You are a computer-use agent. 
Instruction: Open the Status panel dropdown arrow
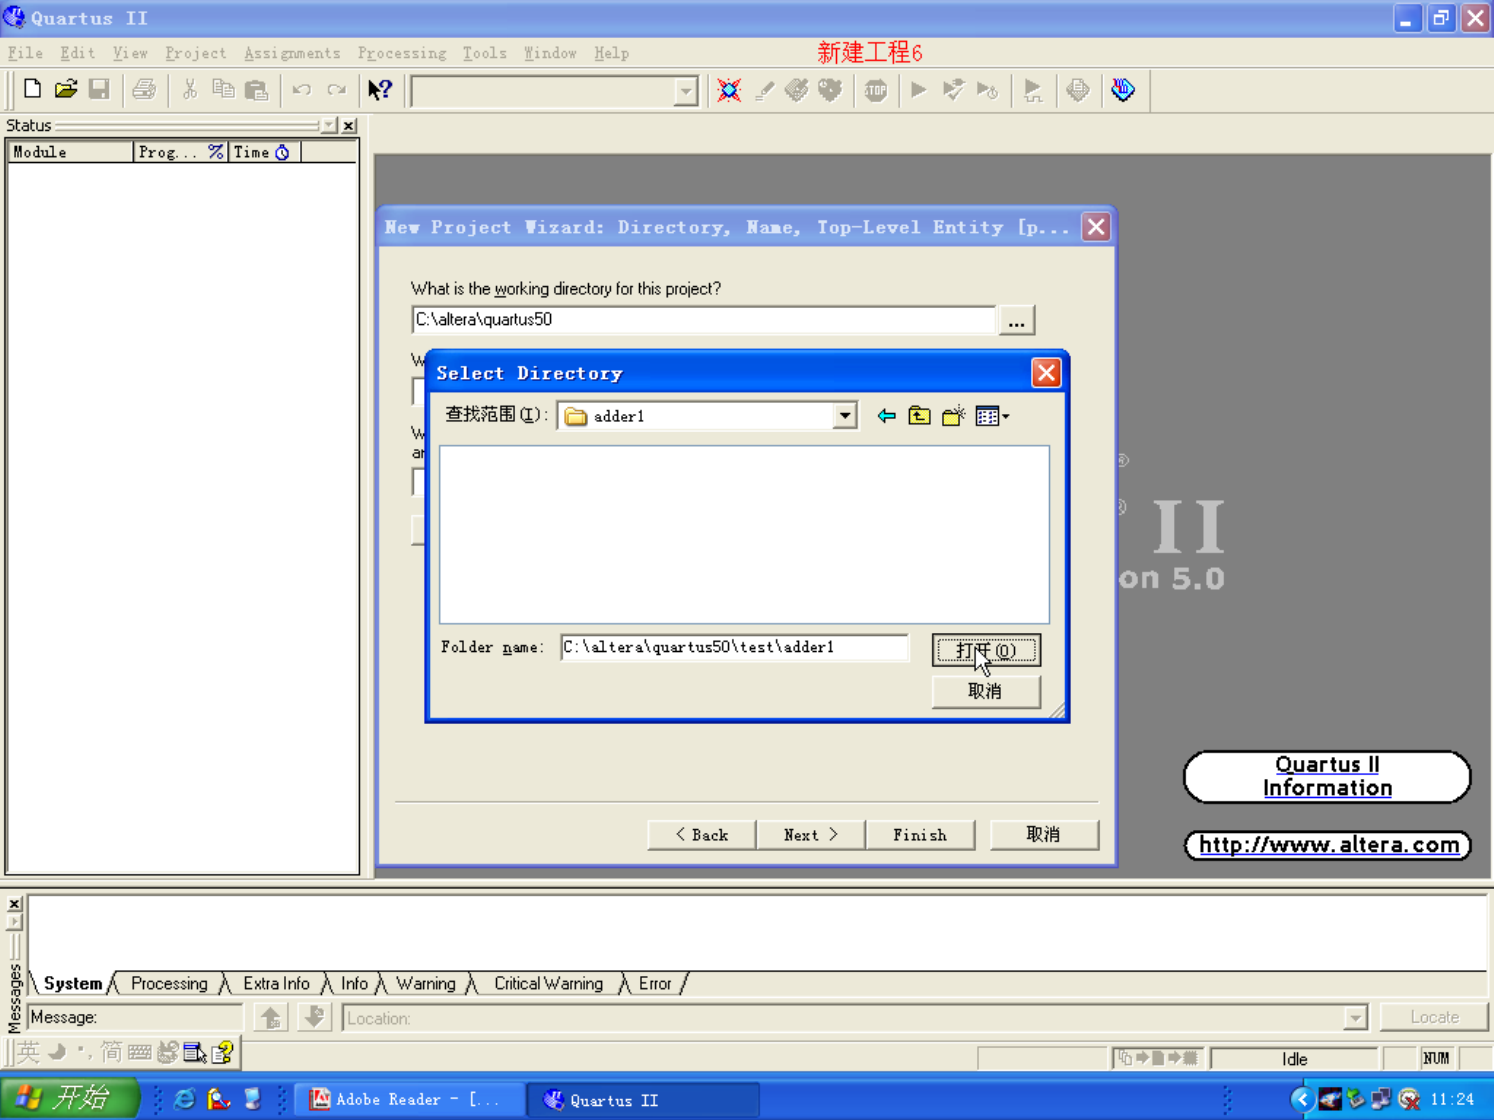(329, 125)
